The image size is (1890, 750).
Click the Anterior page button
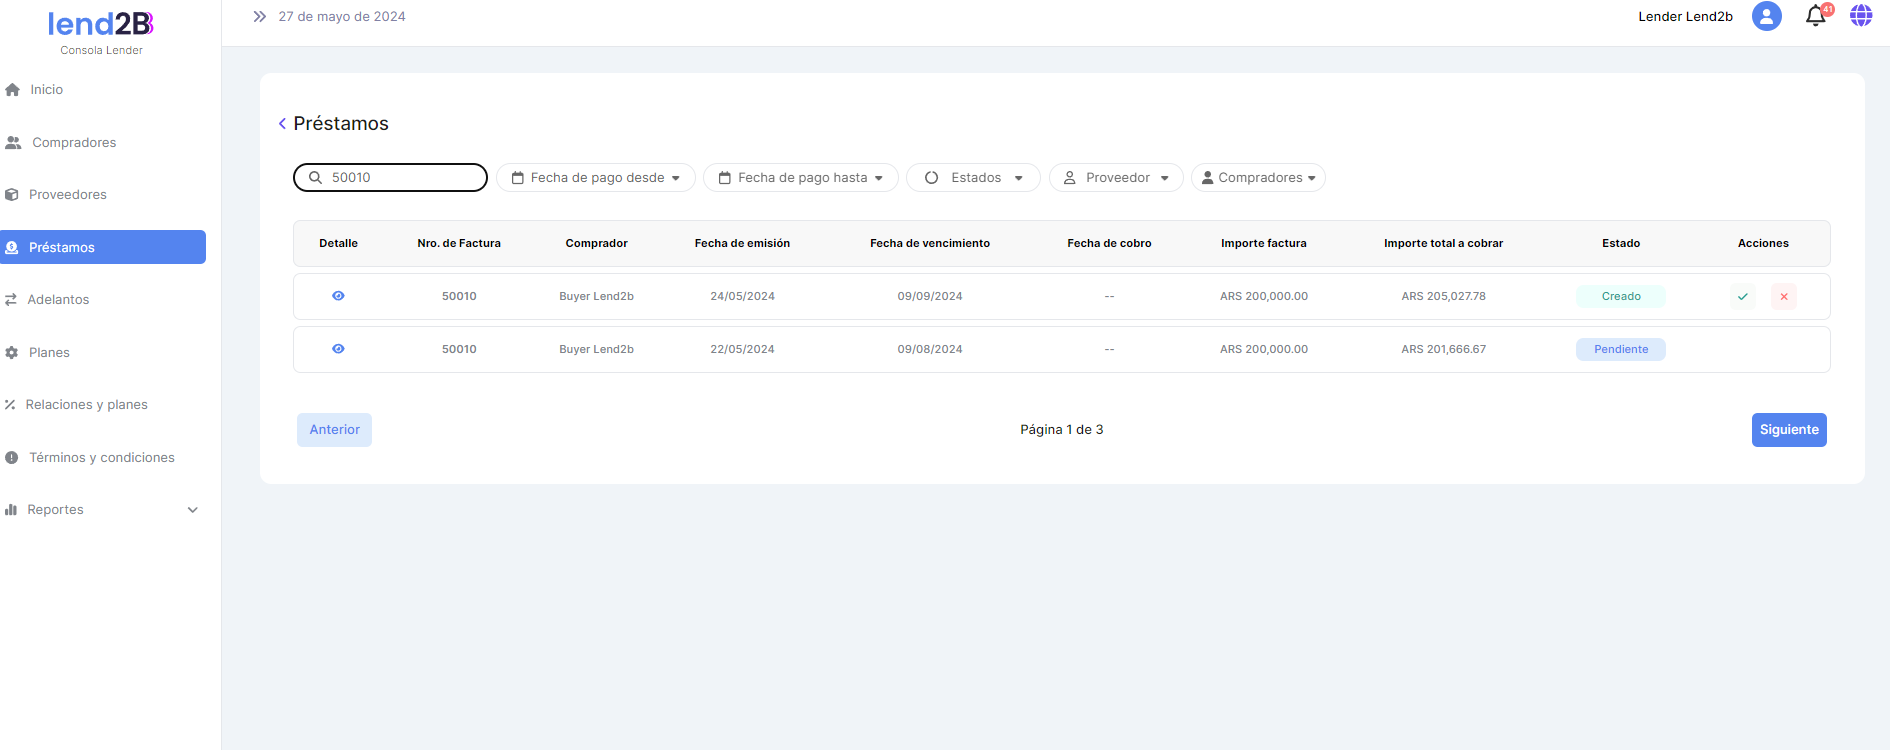click(x=334, y=430)
